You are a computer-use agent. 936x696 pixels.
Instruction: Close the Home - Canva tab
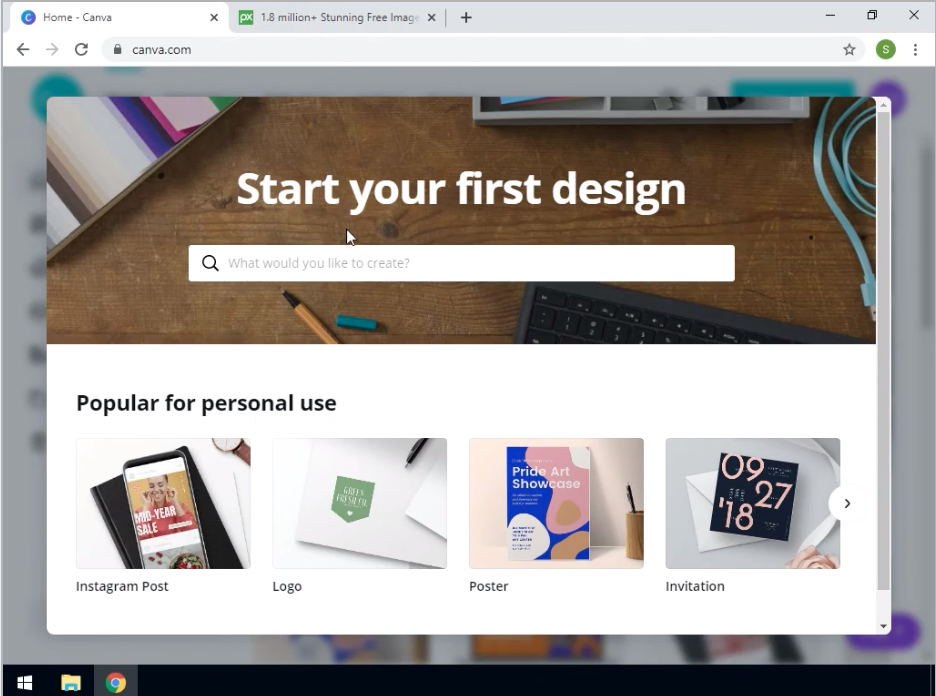214,18
